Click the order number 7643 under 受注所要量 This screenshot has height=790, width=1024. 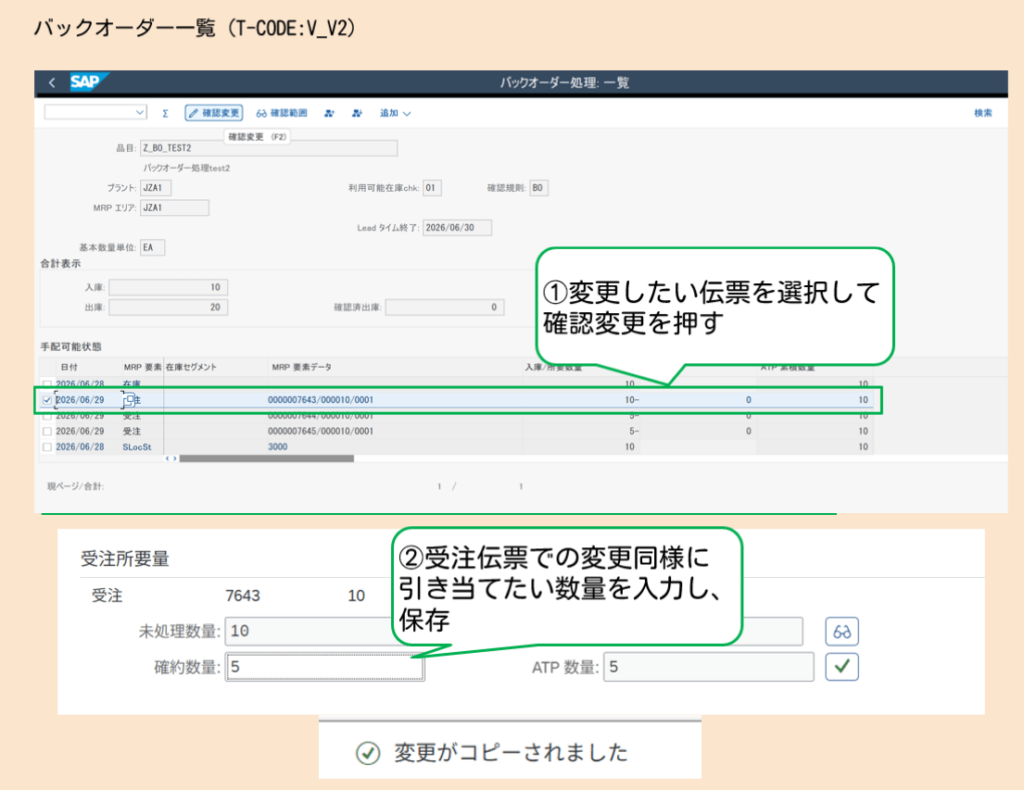pos(243,595)
